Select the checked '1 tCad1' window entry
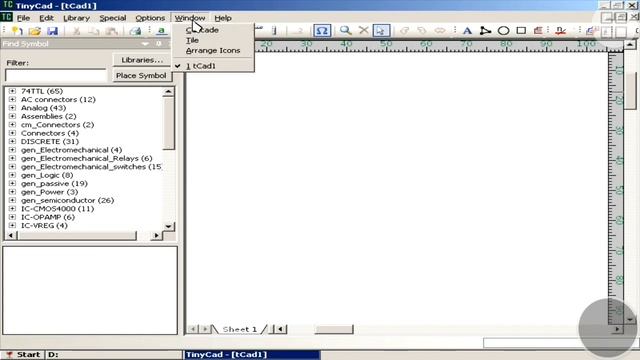Viewport: 640px width, 360px height. [200, 66]
